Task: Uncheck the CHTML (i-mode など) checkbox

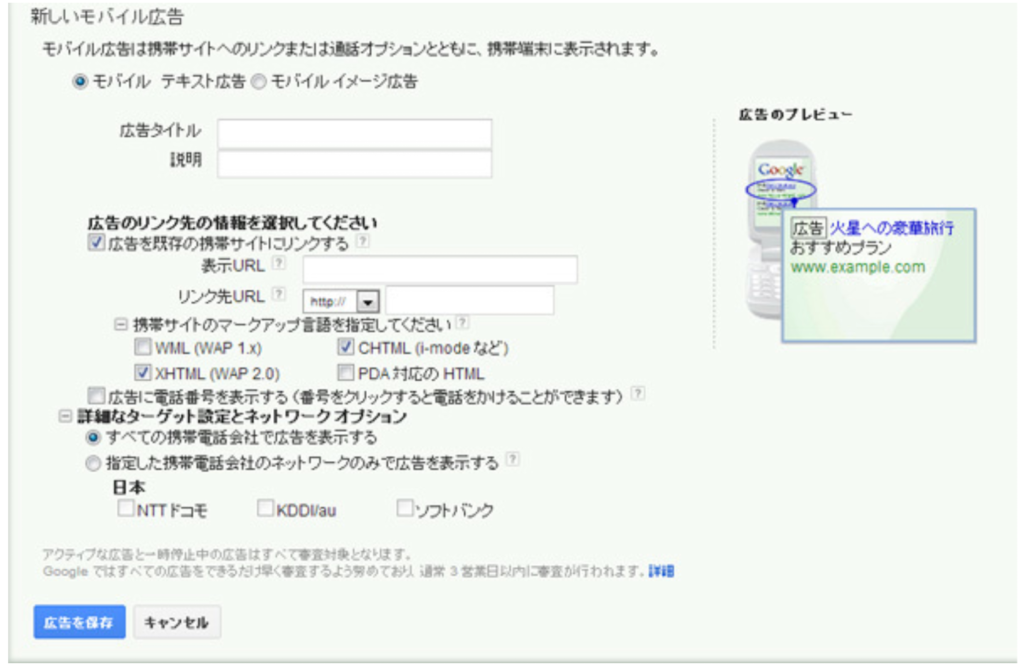Action: 346,348
